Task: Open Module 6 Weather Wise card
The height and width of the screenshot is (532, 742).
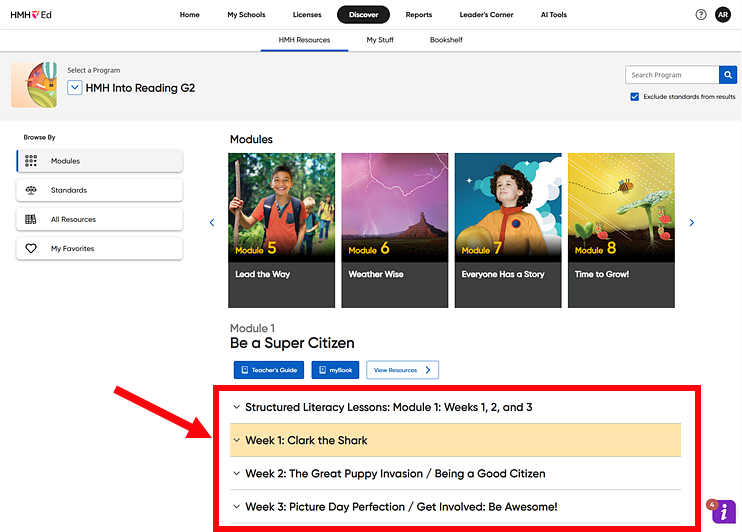Action: pos(395,230)
